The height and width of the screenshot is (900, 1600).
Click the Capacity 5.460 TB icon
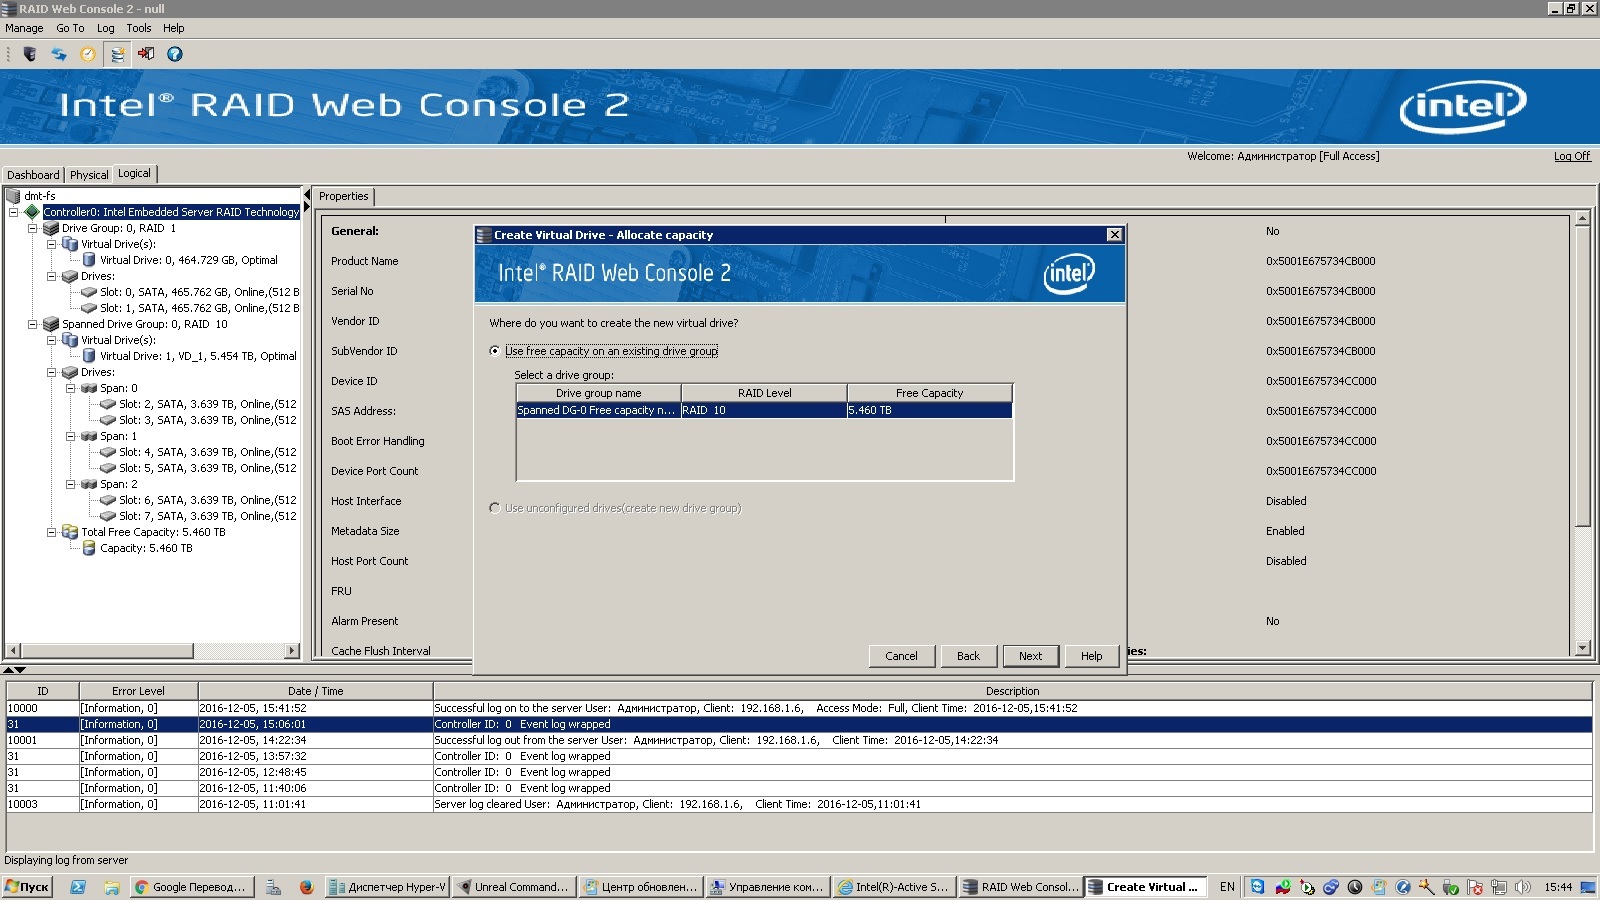coord(89,548)
